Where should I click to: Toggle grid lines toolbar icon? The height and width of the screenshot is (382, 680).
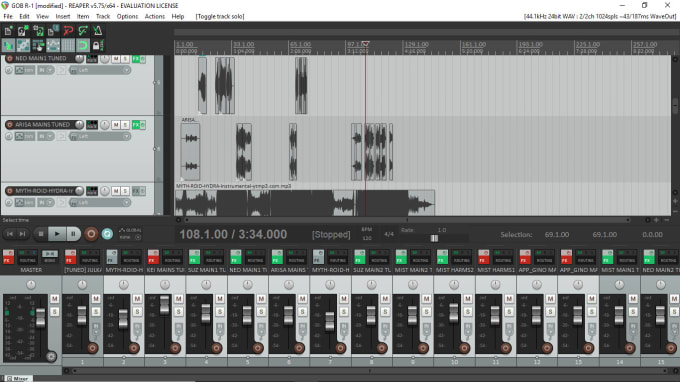tap(68, 45)
